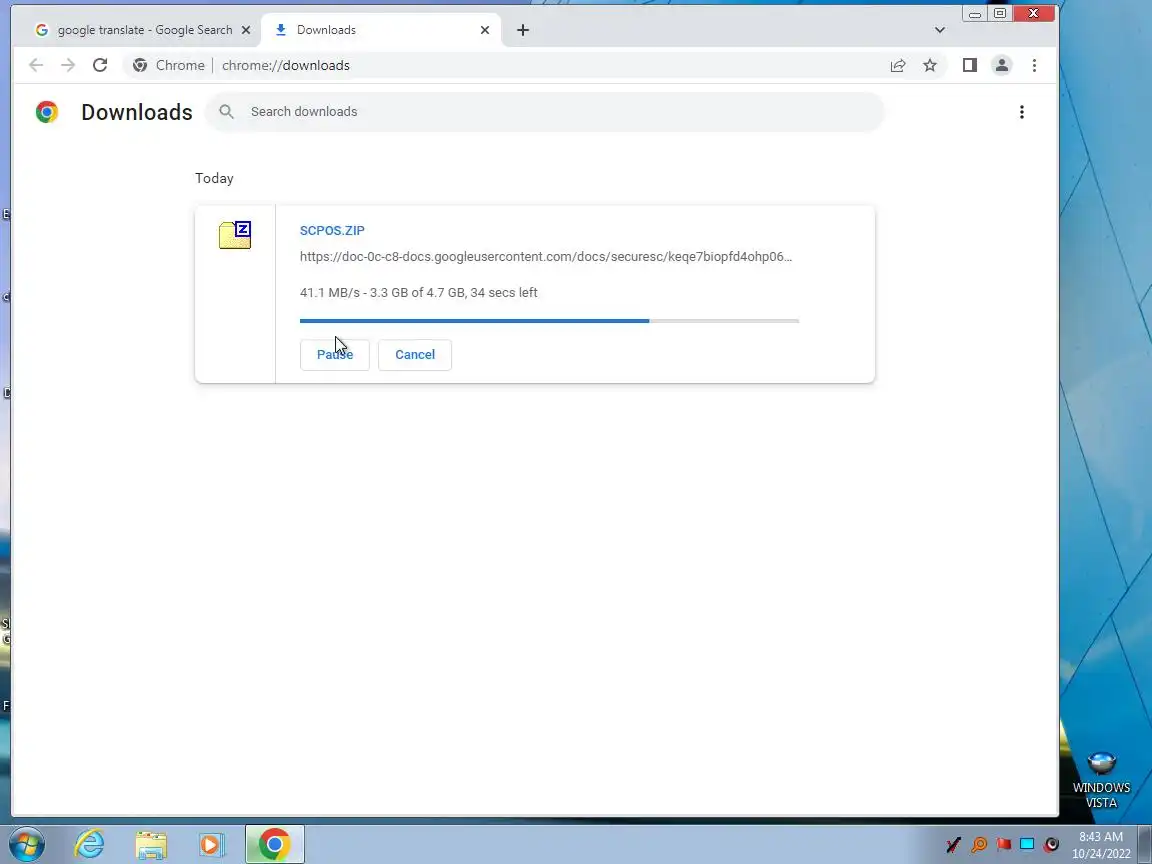The height and width of the screenshot is (864, 1152).
Task: Click the orange magnifier tray icon
Action: click(x=979, y=844)
